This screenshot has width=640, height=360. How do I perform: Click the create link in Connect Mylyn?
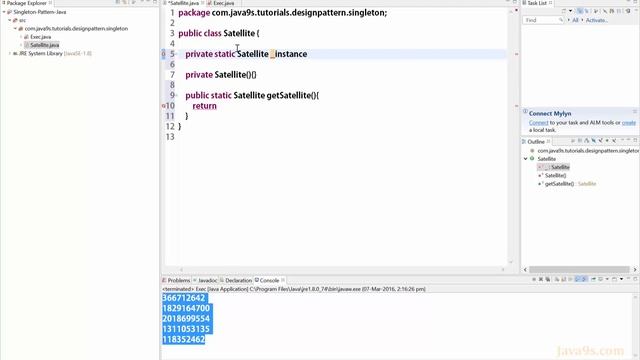pos(629,122)
